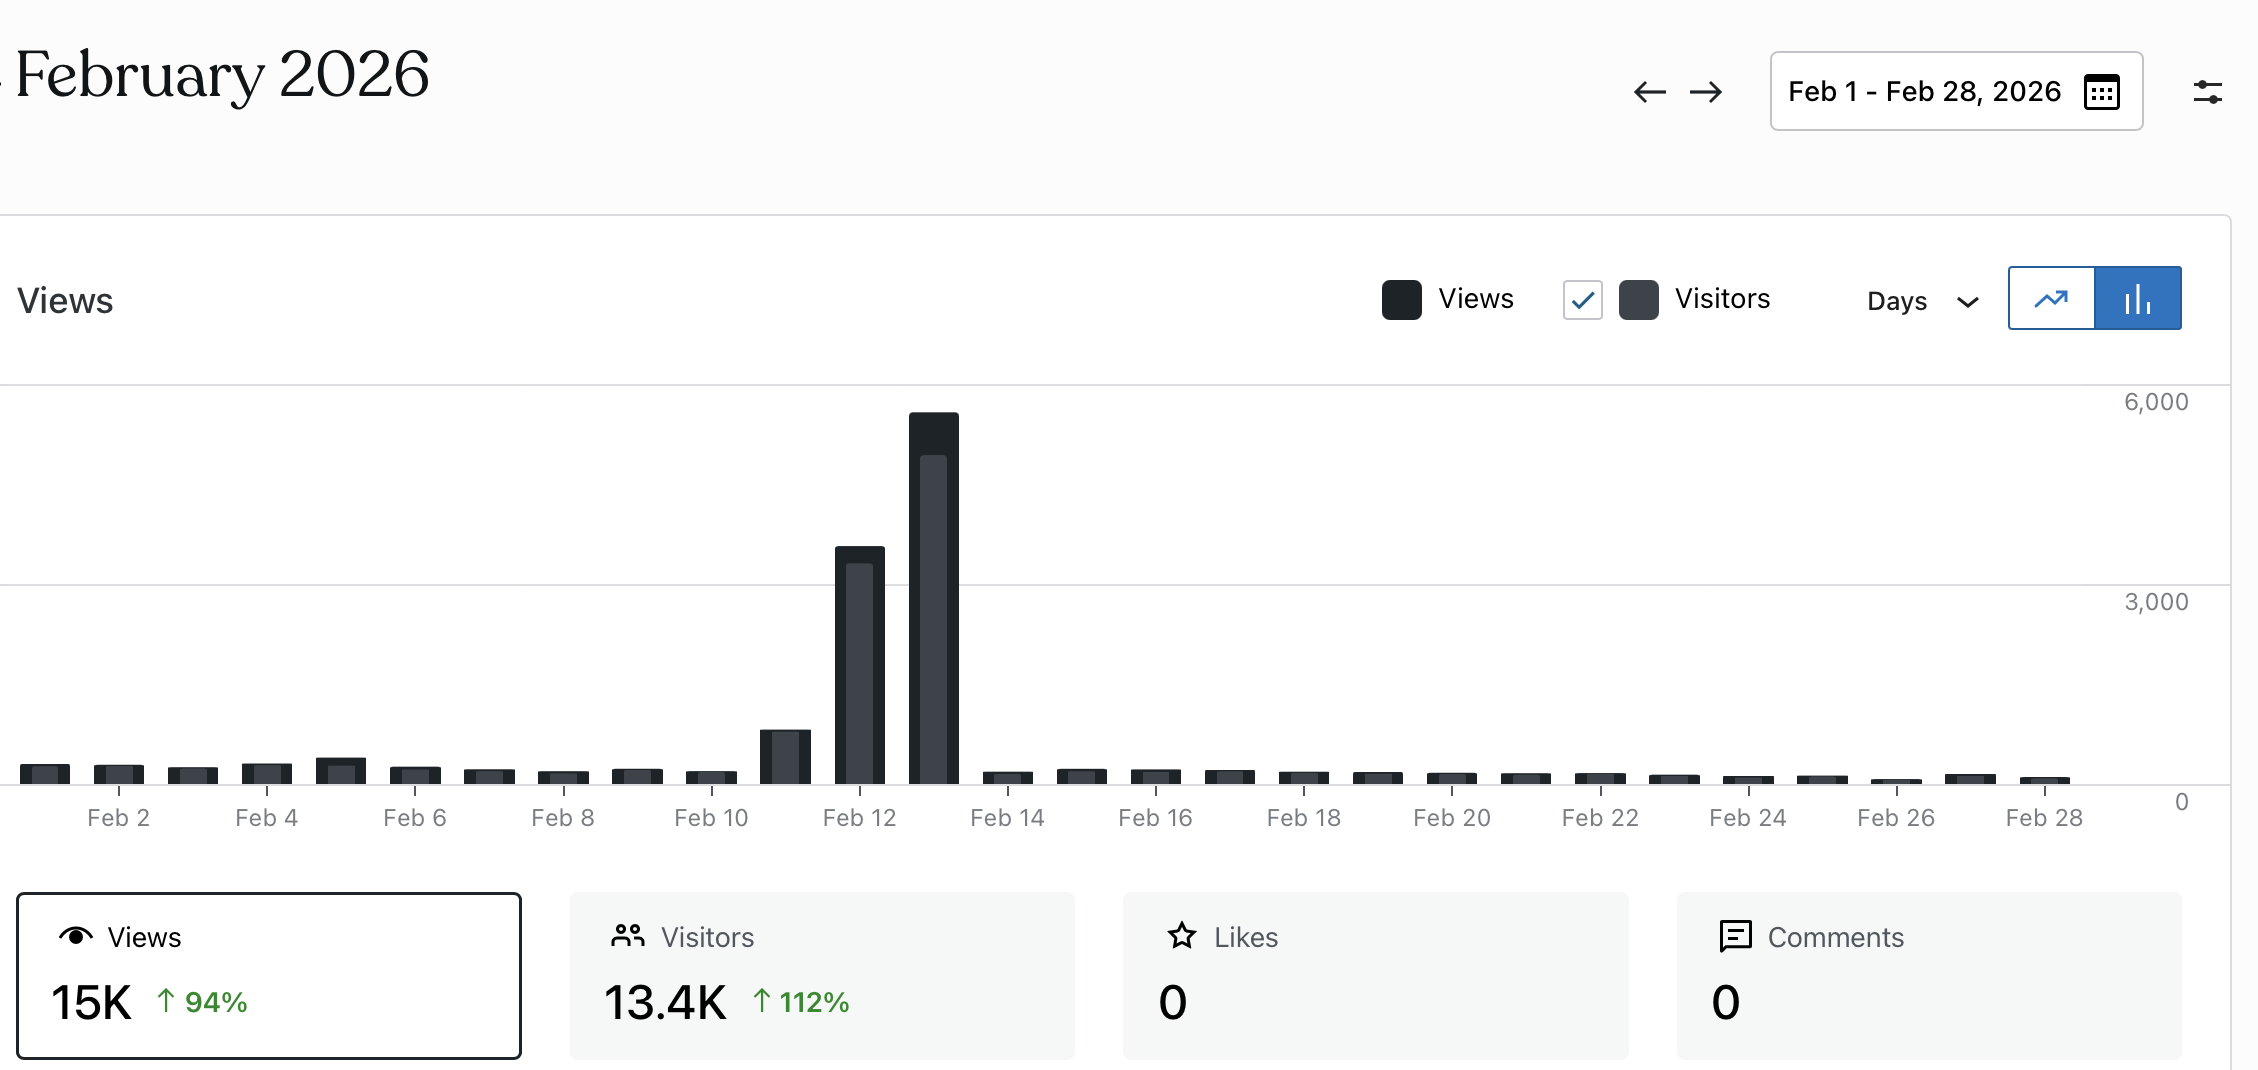Go to the previous period arrow
The width and height of the screenshot is (2258, 1070).
point(1649,93)
